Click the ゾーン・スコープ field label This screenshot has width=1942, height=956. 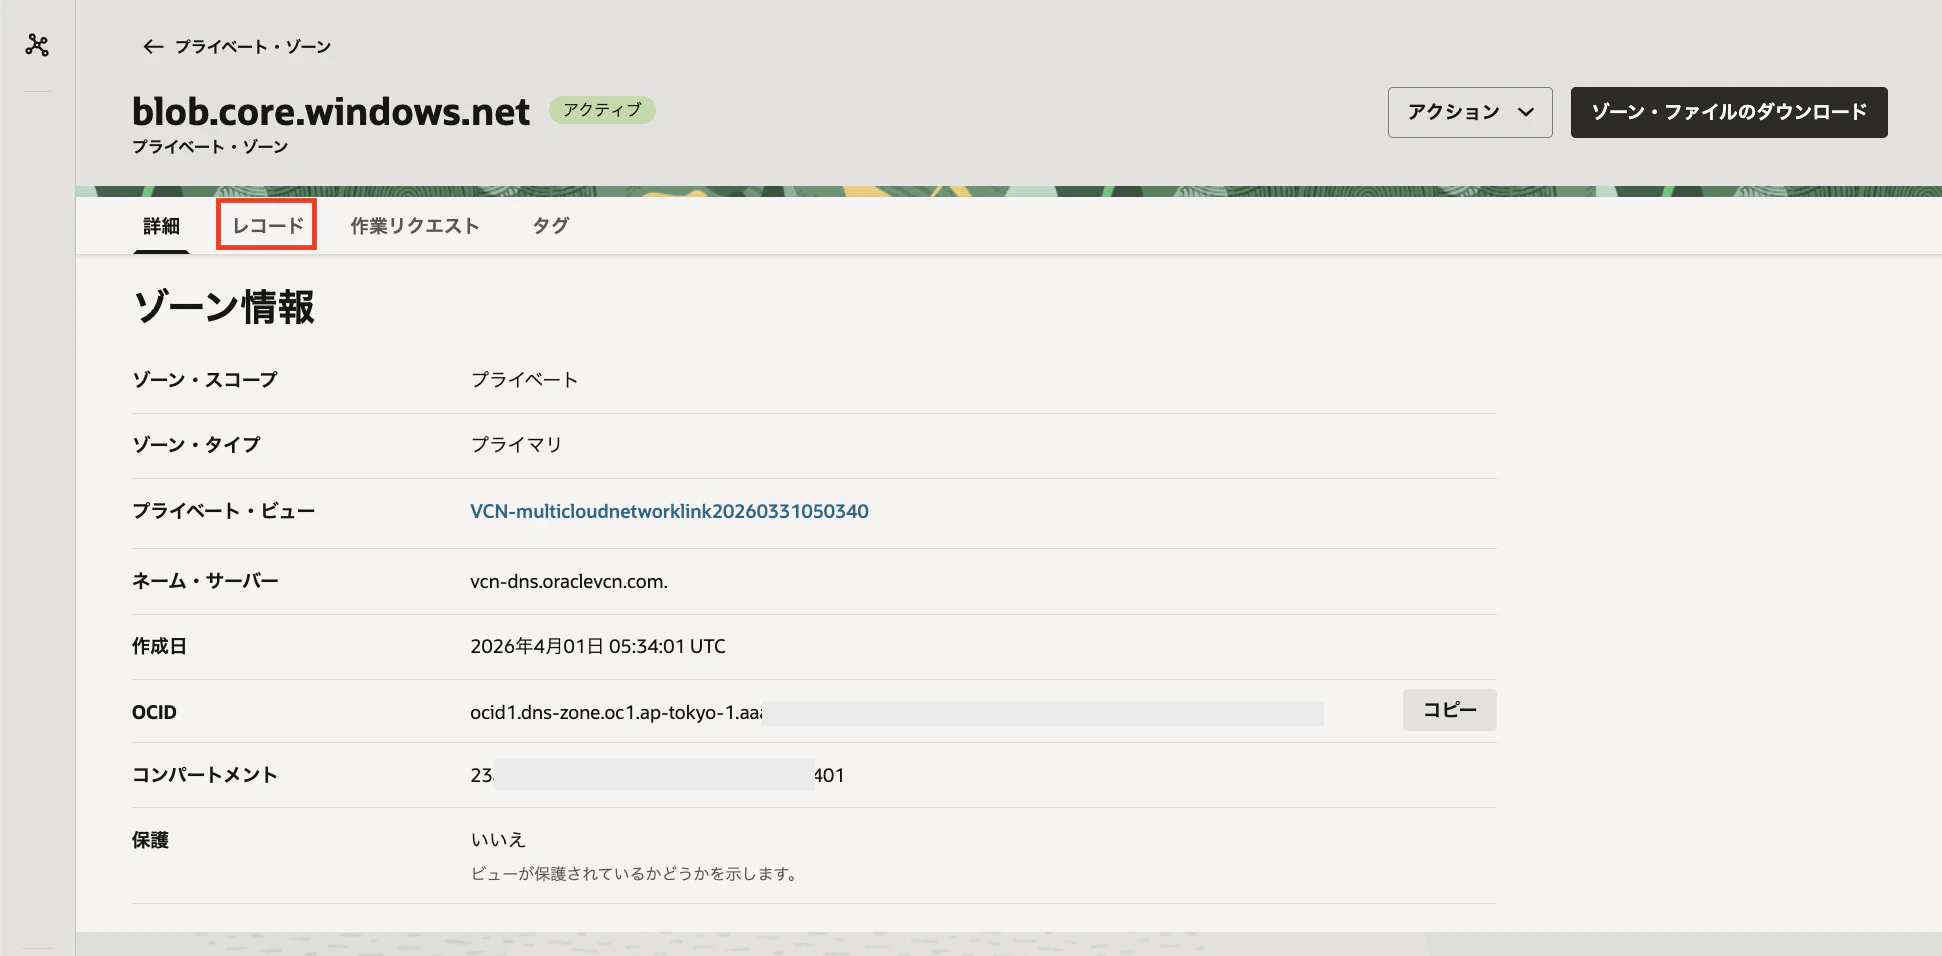pos(205,380)
